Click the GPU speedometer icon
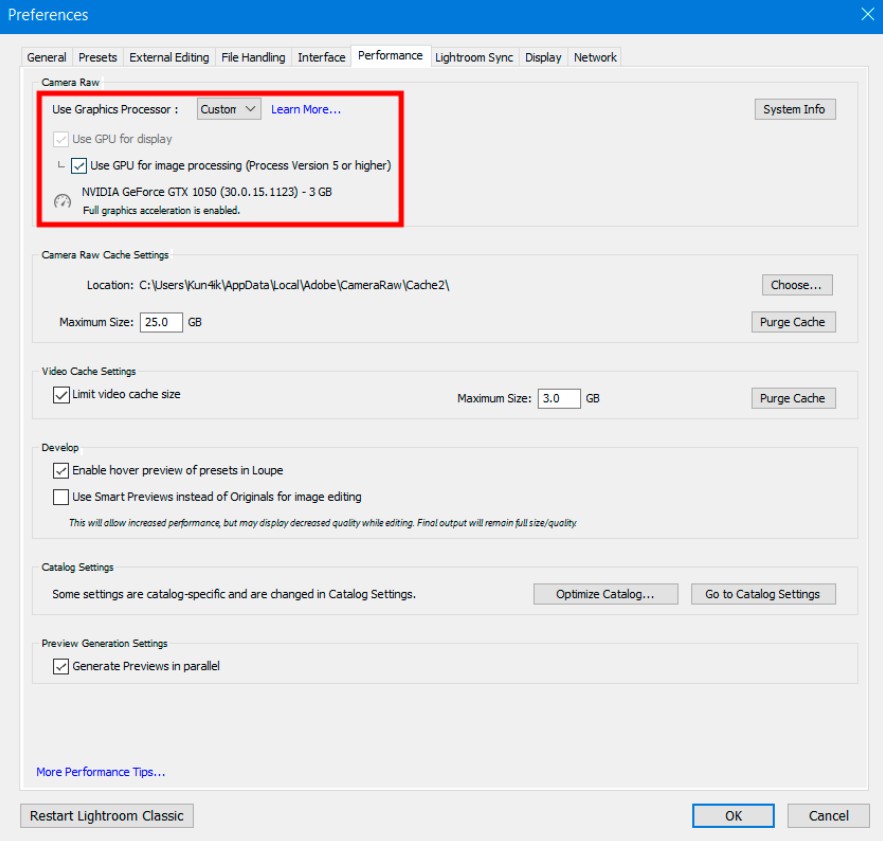The width and height of the screenshot is (883, 841). 63,201
